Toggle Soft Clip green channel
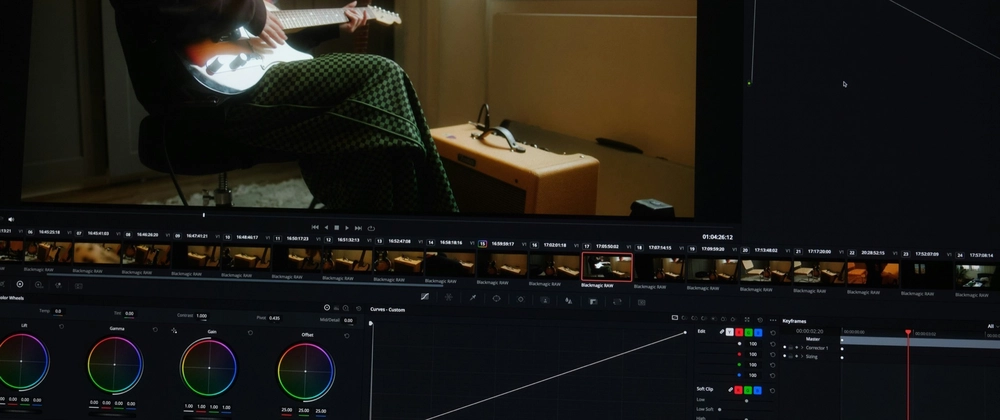The image size is (1000, 420). (x=748, y=389)
